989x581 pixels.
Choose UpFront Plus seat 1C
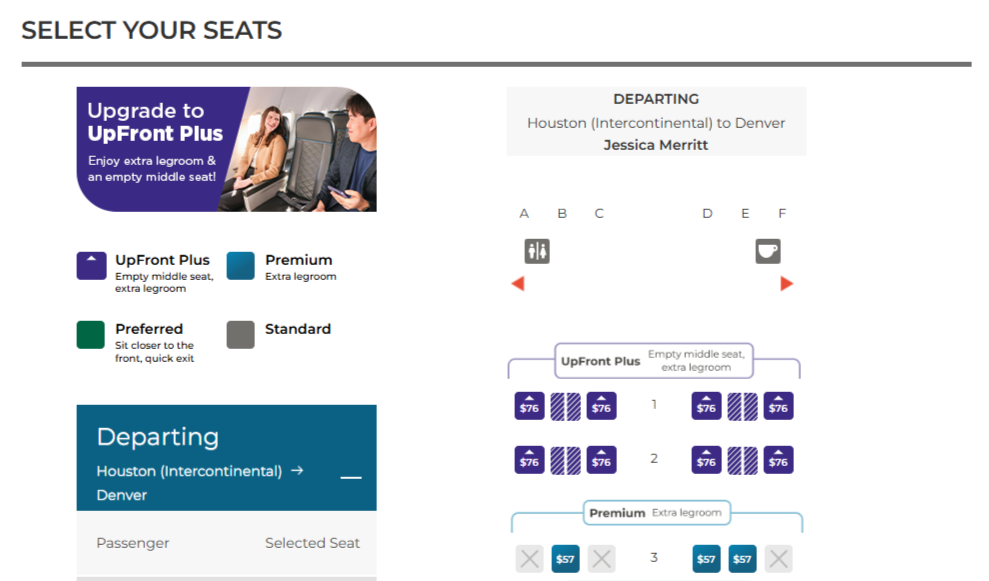pyautogui.click(x=601, y=406)
